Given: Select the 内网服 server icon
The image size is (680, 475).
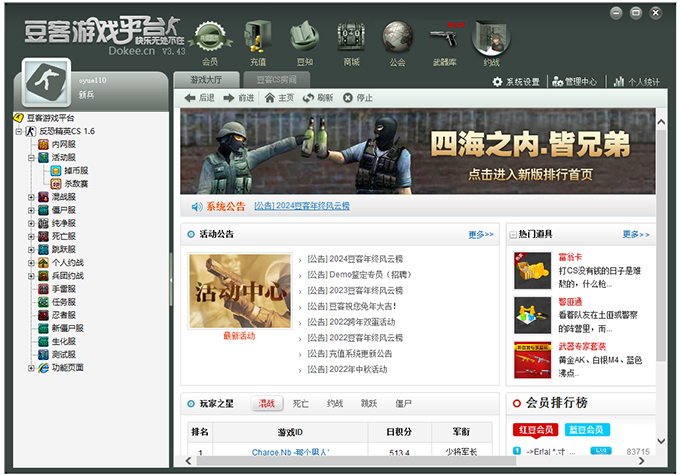Looking at the screenshot, I should [43, 144].
